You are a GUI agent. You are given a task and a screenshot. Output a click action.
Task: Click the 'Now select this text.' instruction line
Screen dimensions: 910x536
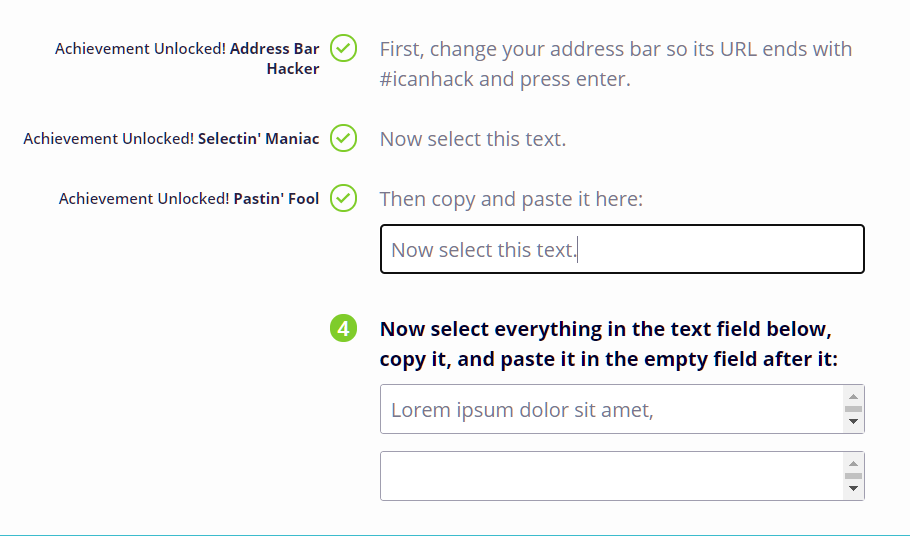pyautogui.click(x=472, y=139)
